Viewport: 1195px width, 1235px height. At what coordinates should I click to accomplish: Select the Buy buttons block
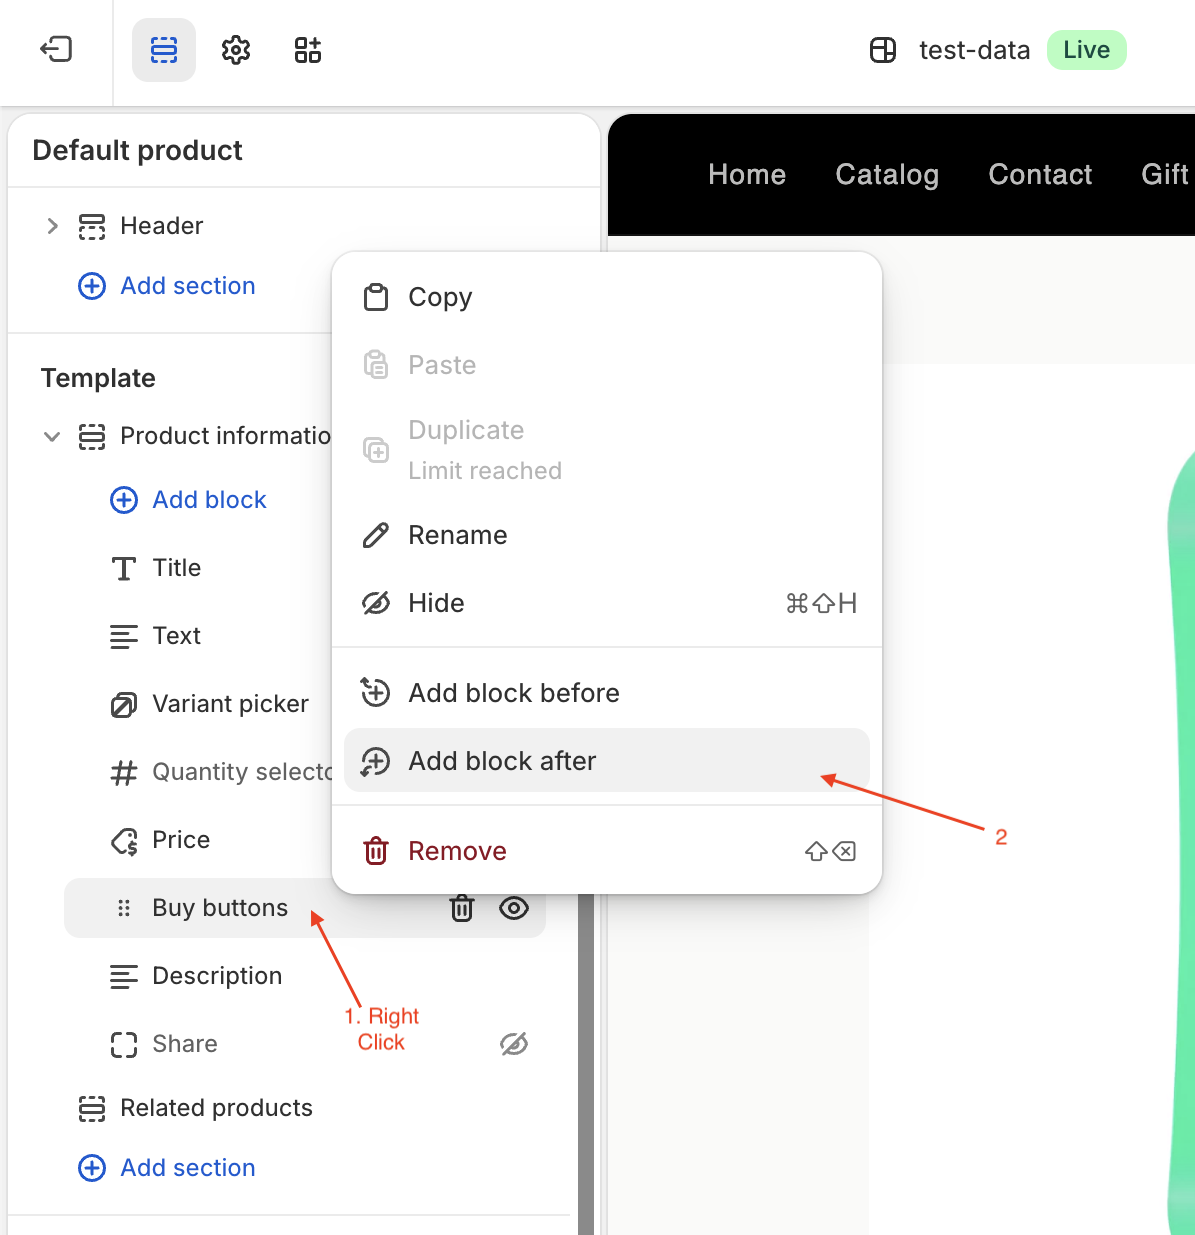(x=305, y=908)
